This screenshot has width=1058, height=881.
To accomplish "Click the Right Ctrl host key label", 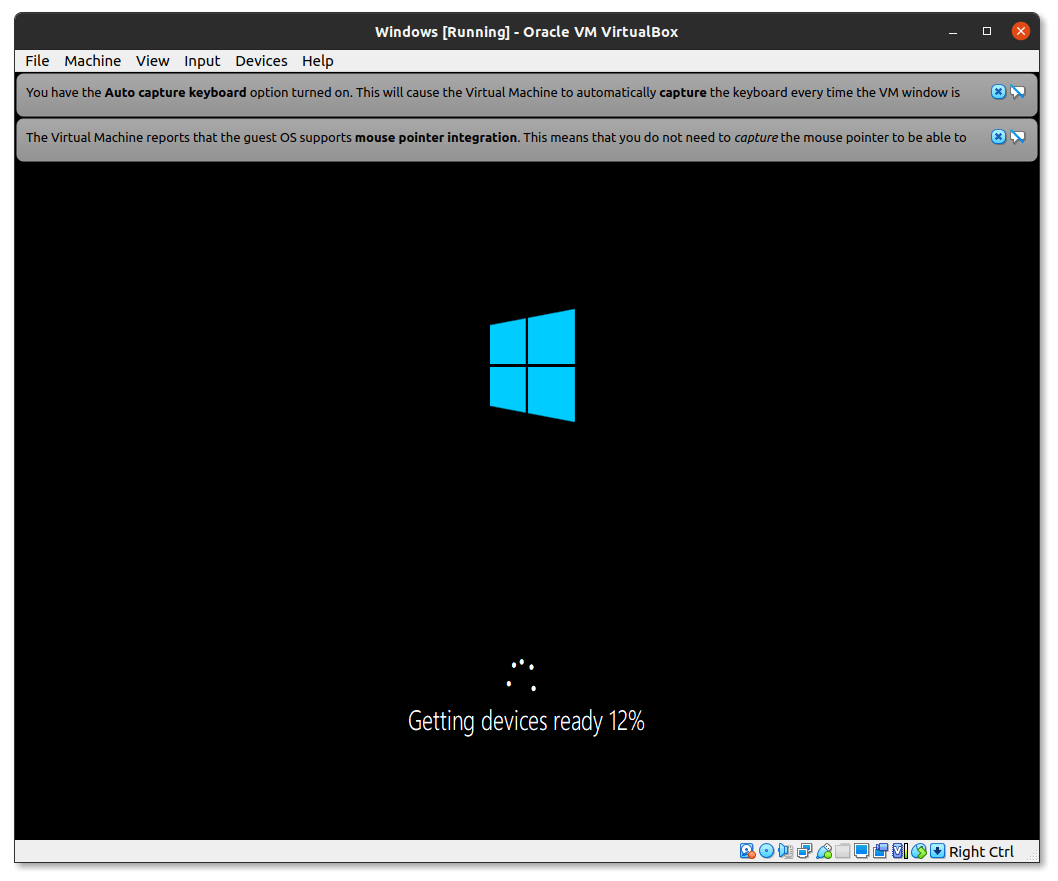I will (x=981, y=851).
